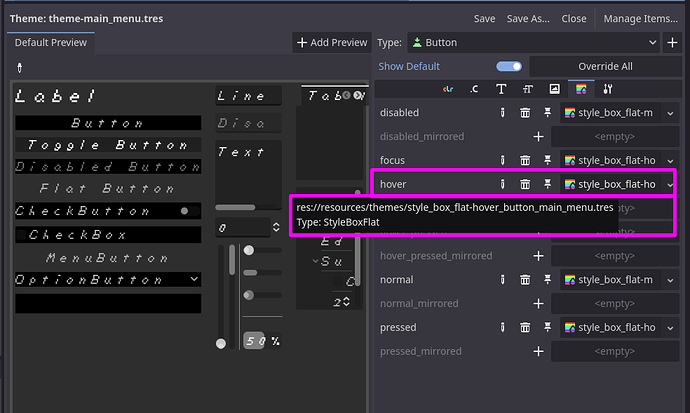Click Save As... for the theme
The height and width of the screenshot is (413, 690).
(x=528, y=18)
